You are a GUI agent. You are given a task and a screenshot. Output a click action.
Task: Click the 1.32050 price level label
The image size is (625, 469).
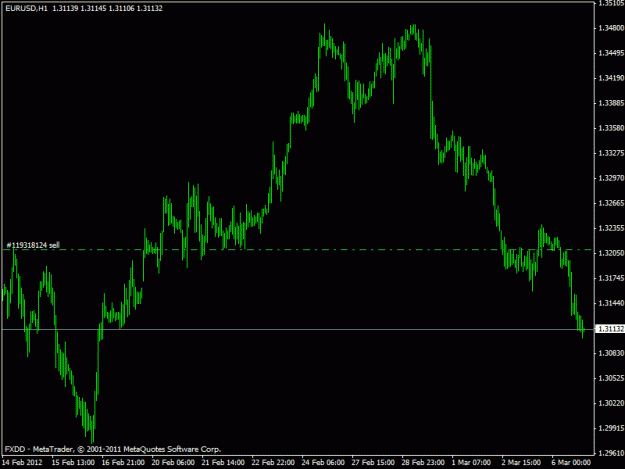[x=611, y=253]
